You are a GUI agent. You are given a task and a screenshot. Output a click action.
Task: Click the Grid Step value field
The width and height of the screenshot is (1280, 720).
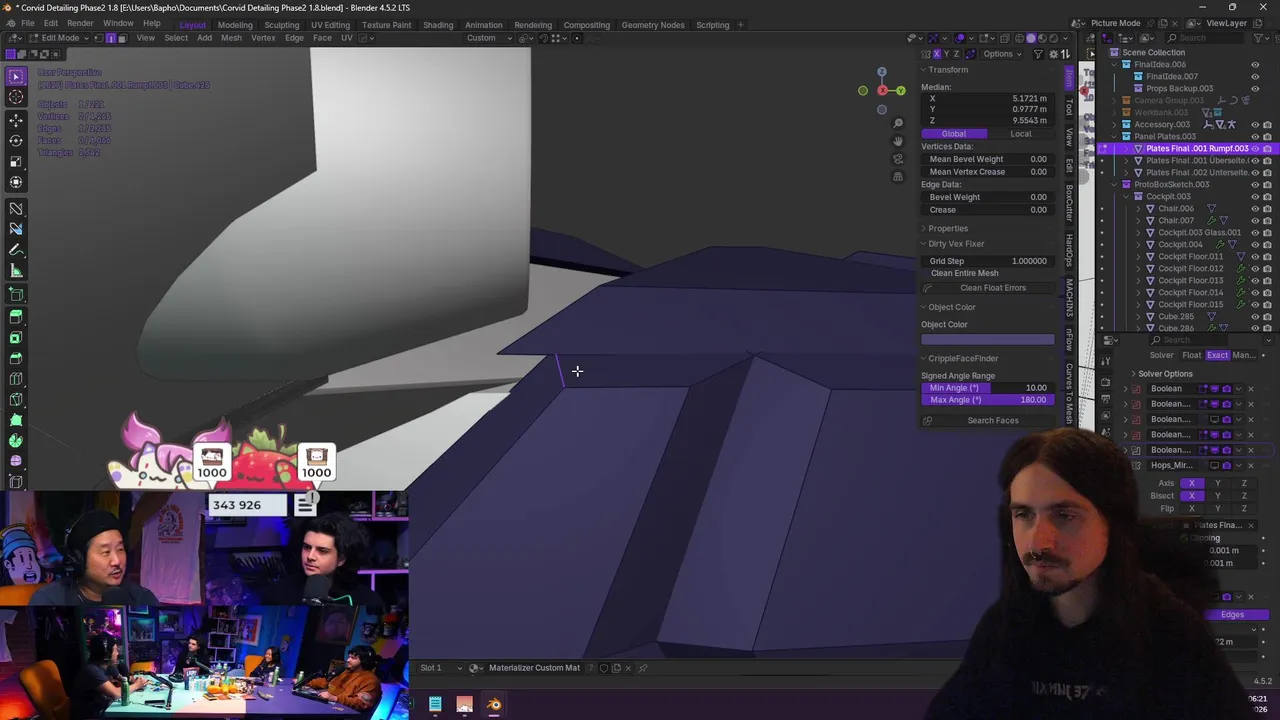(987, 261)
